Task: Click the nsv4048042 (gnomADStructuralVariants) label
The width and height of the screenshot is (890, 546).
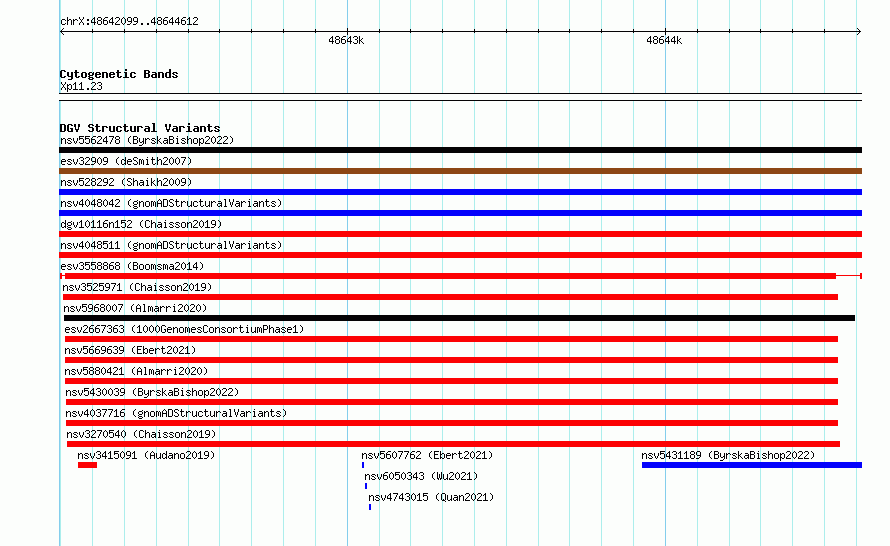Action: (171, 203)
